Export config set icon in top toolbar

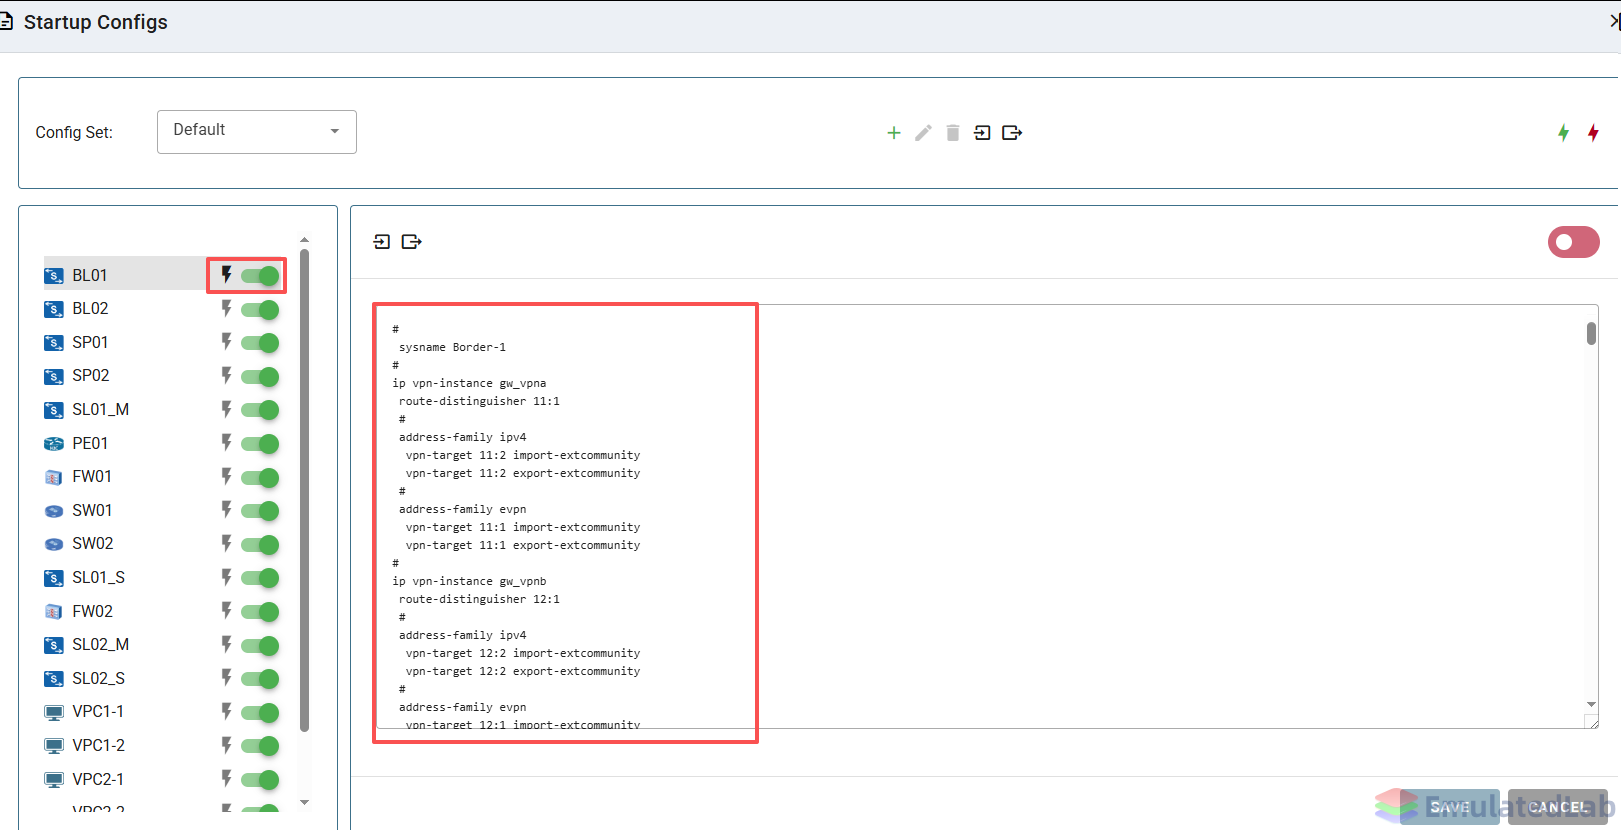(1012, 133)
